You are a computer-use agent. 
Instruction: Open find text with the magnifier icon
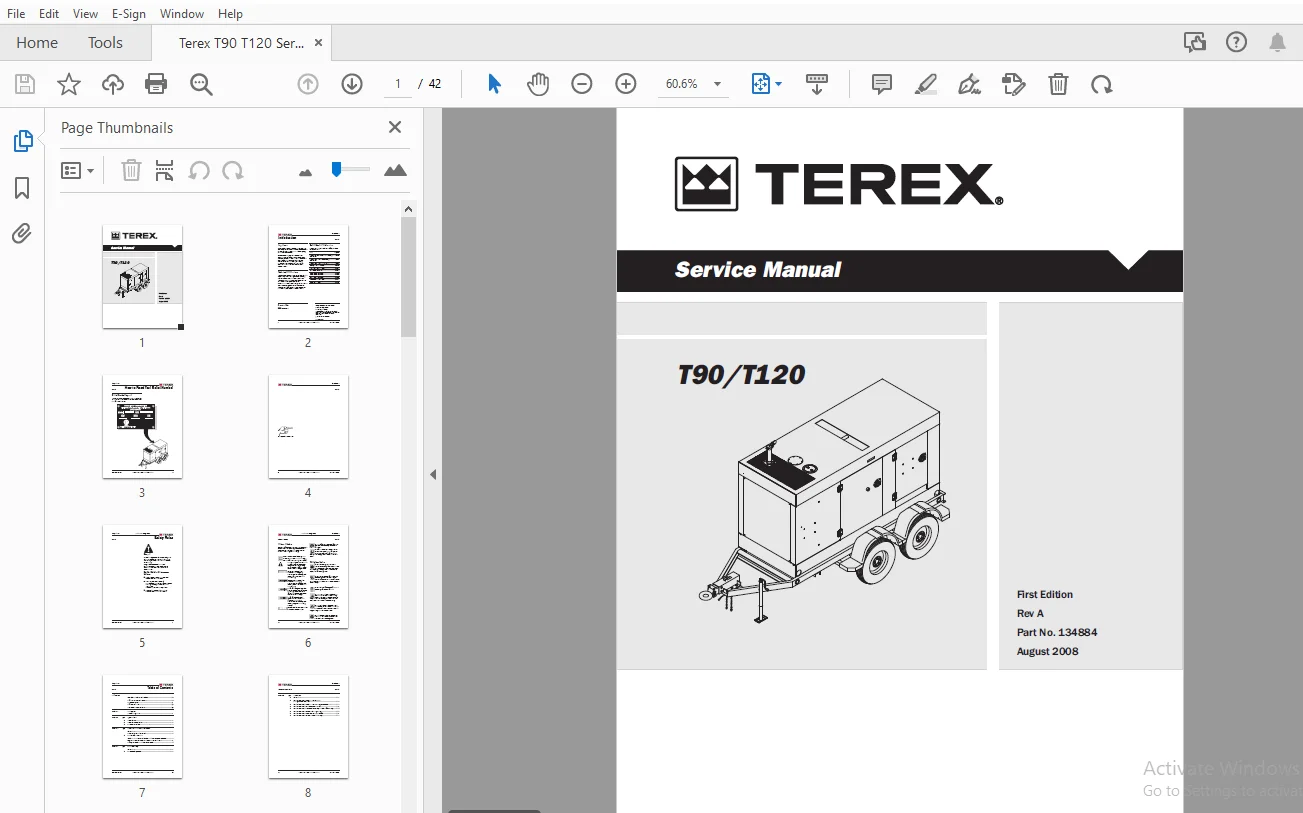pos(202,85)
